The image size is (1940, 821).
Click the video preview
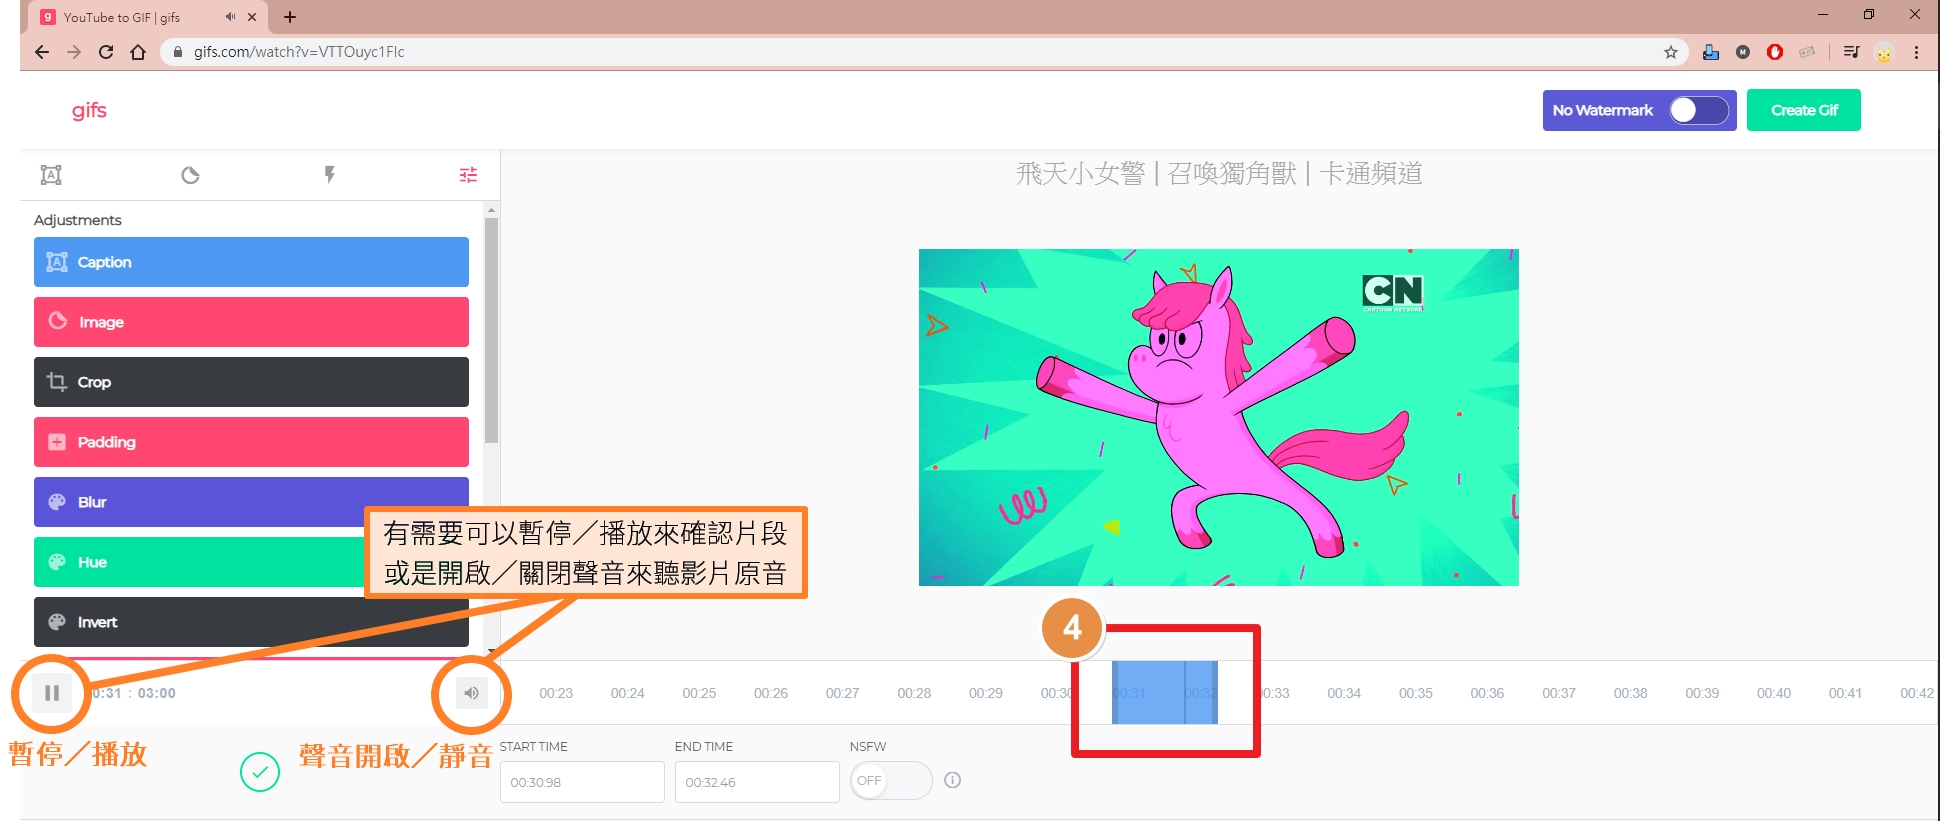[1219, 417]
